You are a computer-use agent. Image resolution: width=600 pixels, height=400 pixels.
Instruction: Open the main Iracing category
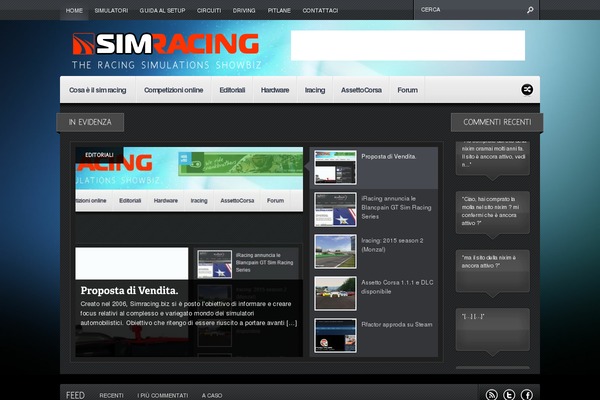pyautogui.click(x=315, y=90)
